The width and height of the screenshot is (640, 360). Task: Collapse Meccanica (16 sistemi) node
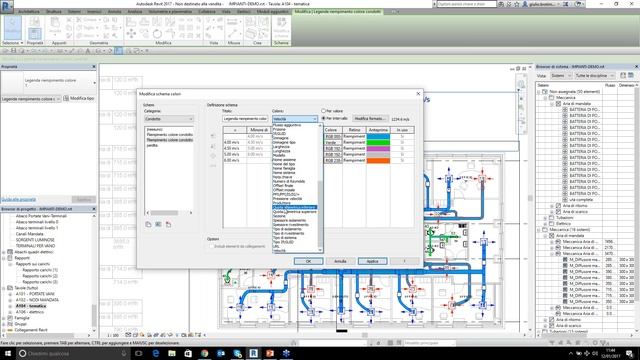(538, 230)
